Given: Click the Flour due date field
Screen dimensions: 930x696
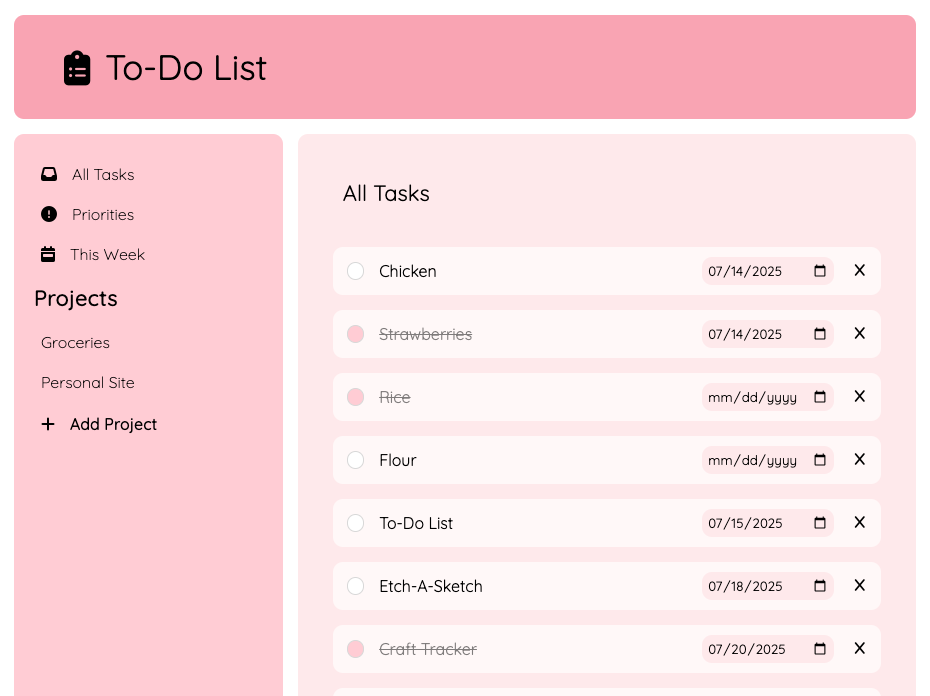Looking at the screenshot, I should [x=753, y=460].
